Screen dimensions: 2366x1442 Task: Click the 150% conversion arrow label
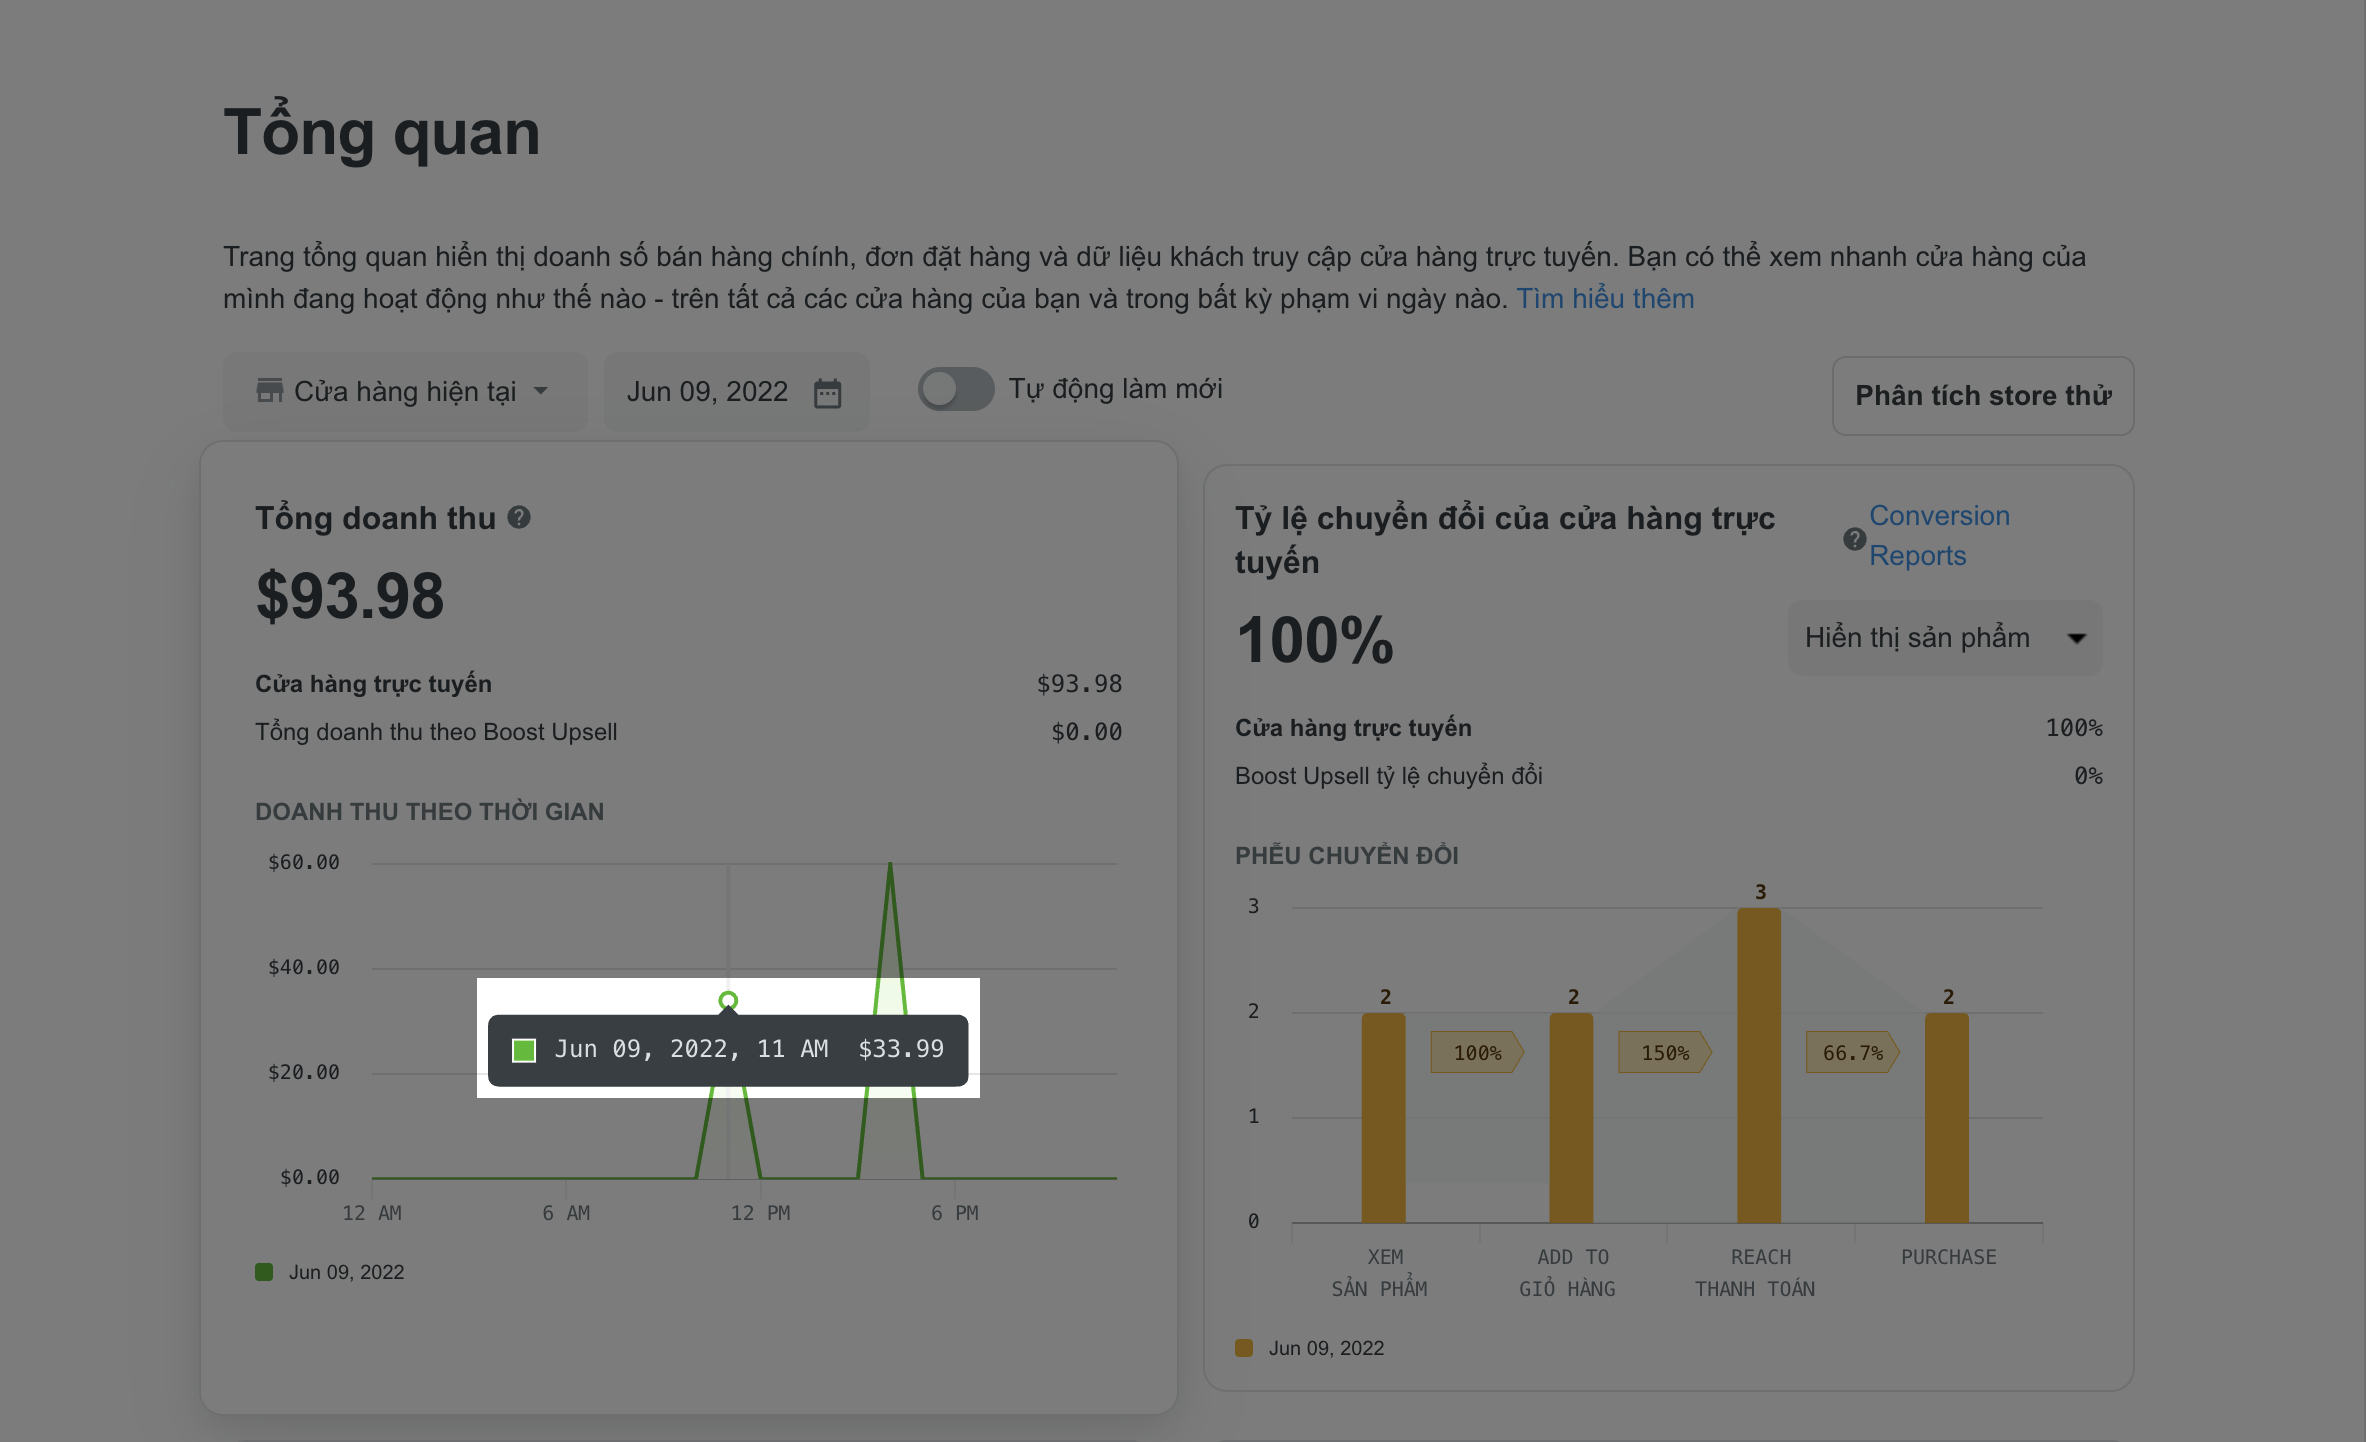pyautogui.click(x=1664, y=1052)
